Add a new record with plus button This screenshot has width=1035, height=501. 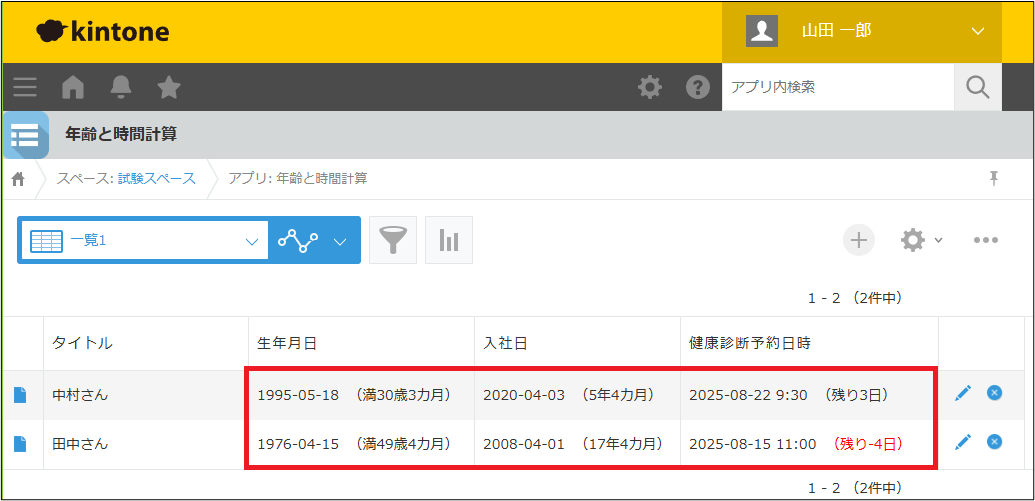pyautogui.click(x=858, y=240)
